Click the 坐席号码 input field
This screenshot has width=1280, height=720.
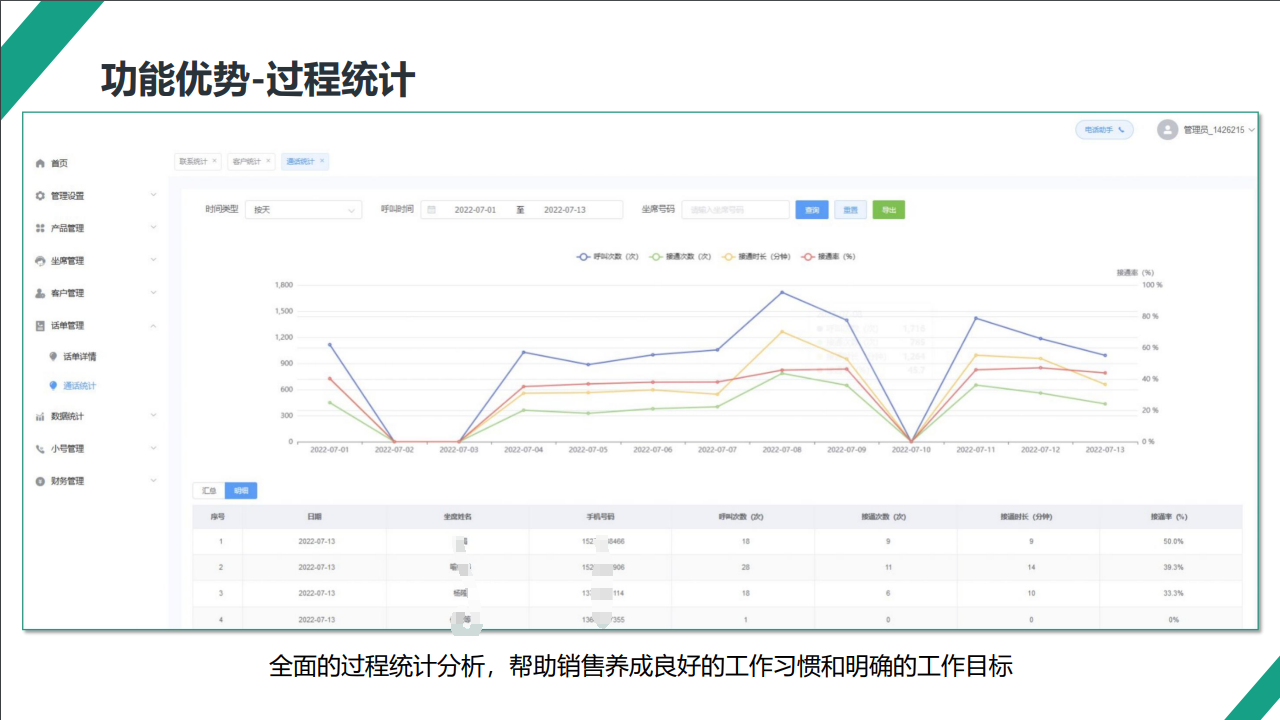click(735, 210)
